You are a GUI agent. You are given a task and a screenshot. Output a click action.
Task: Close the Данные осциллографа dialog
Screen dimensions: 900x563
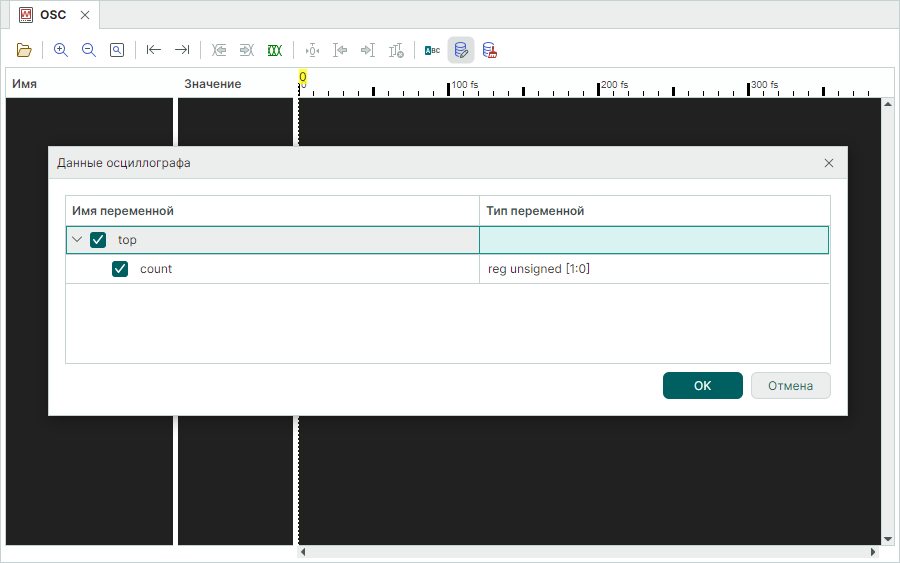coord(829,163)
